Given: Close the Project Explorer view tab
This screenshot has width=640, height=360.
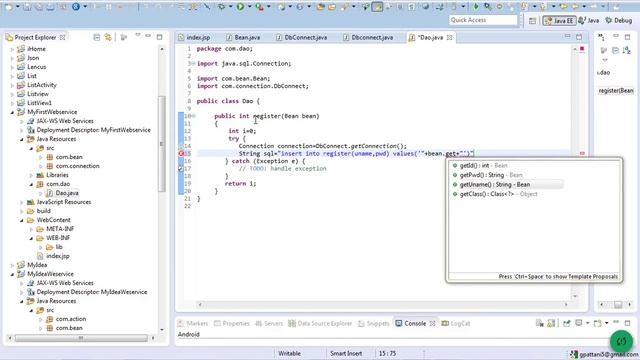Looking at the screenshot, I should click(x=62, y=38).
